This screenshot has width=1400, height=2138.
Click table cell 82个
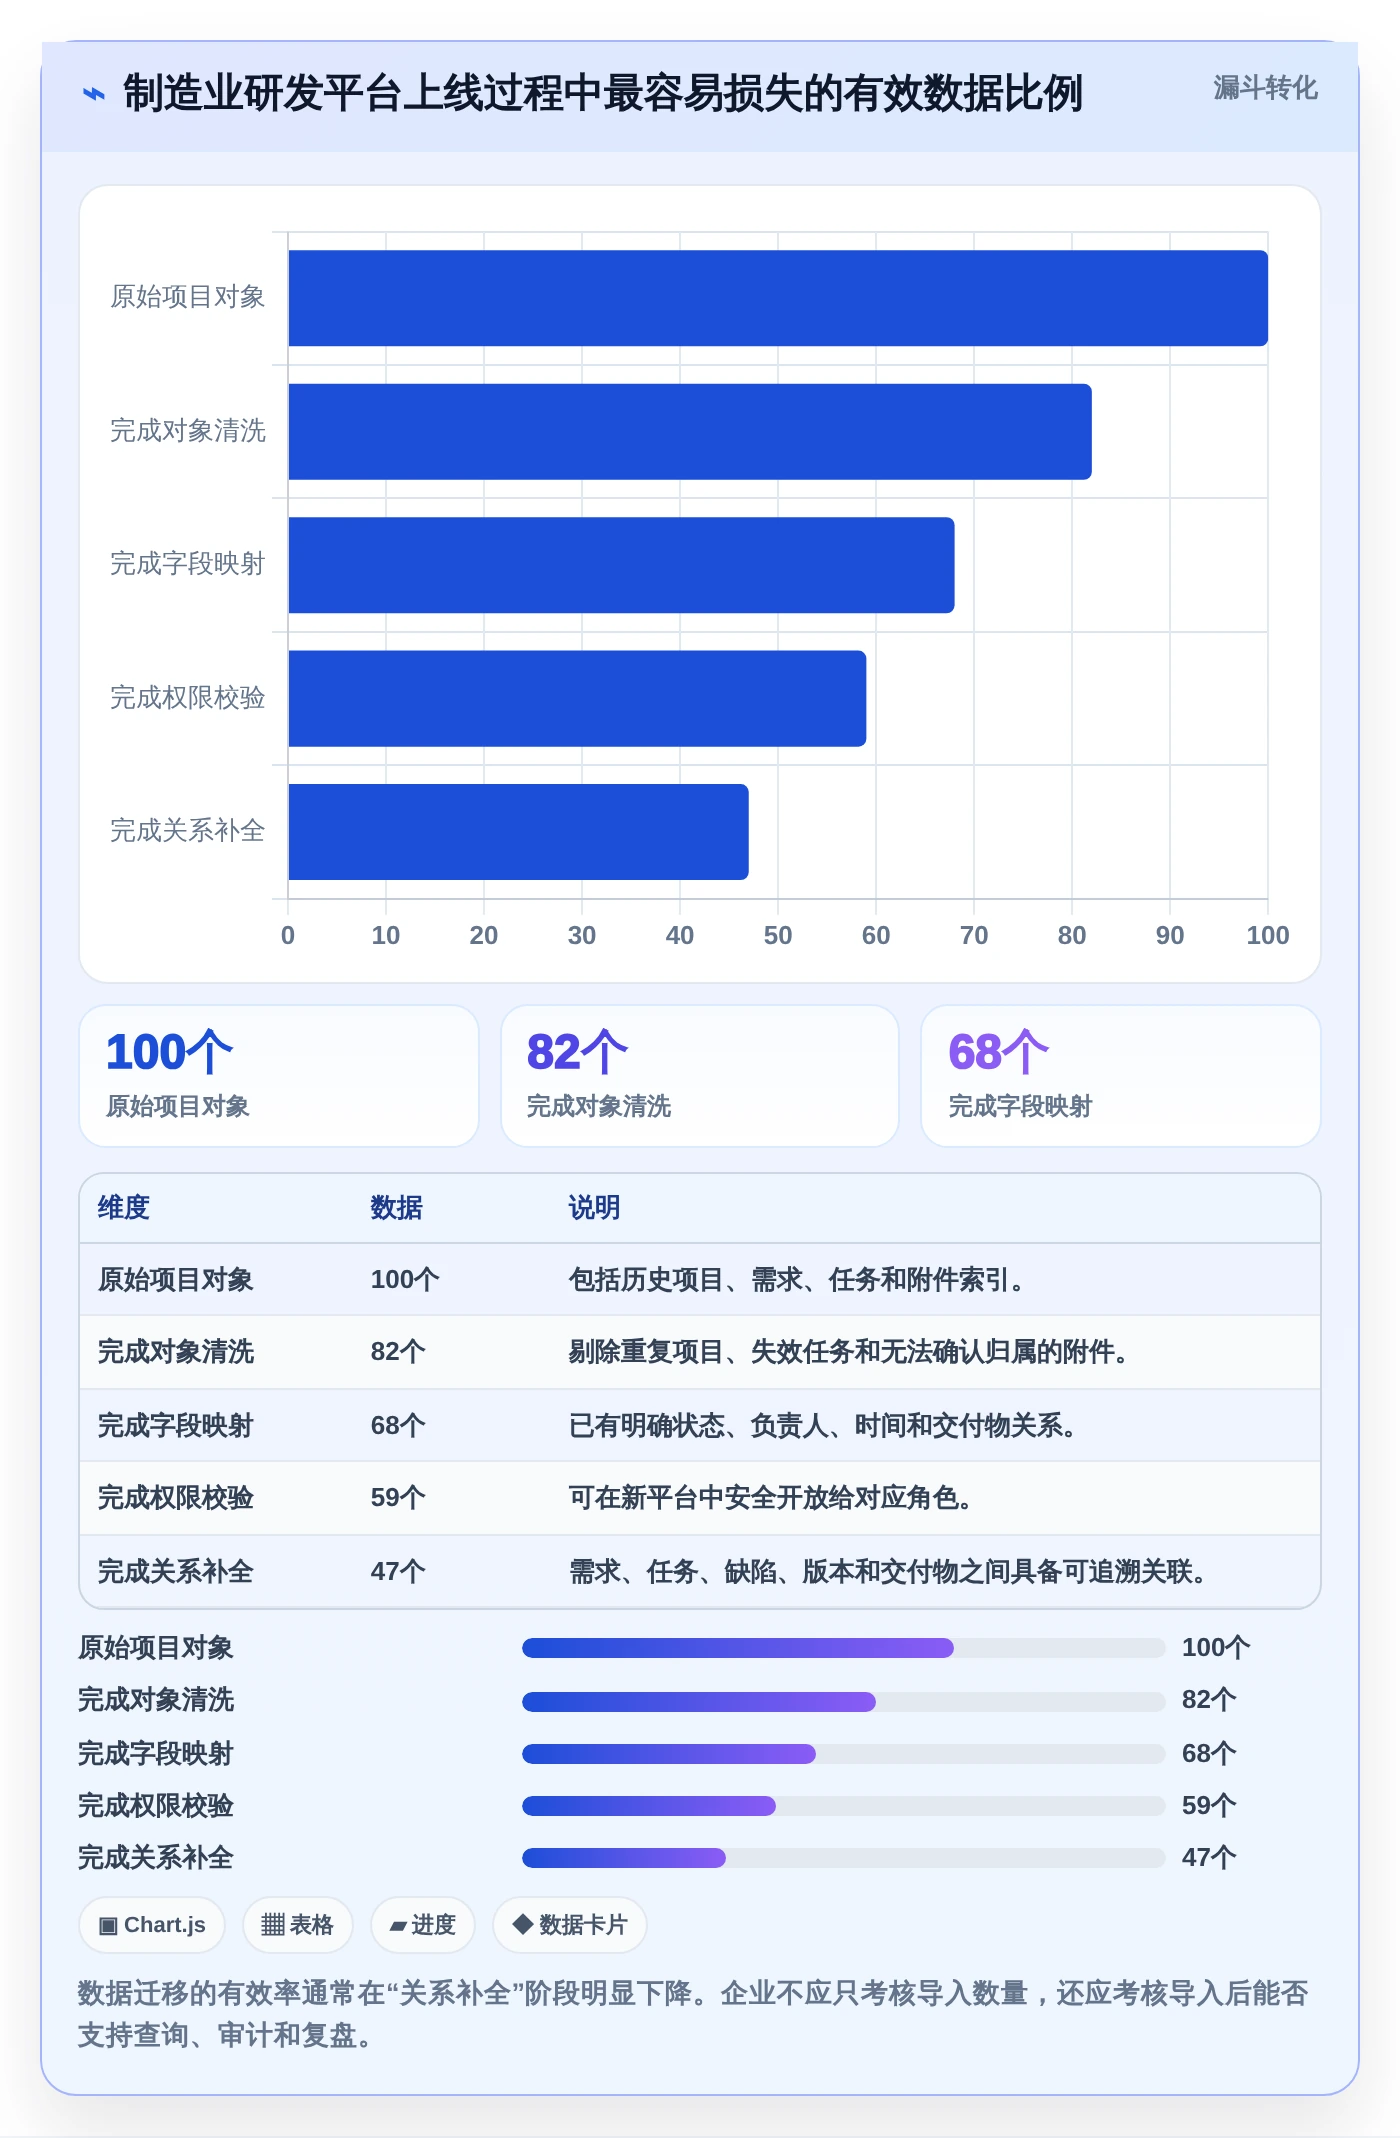coord(398,1352)
